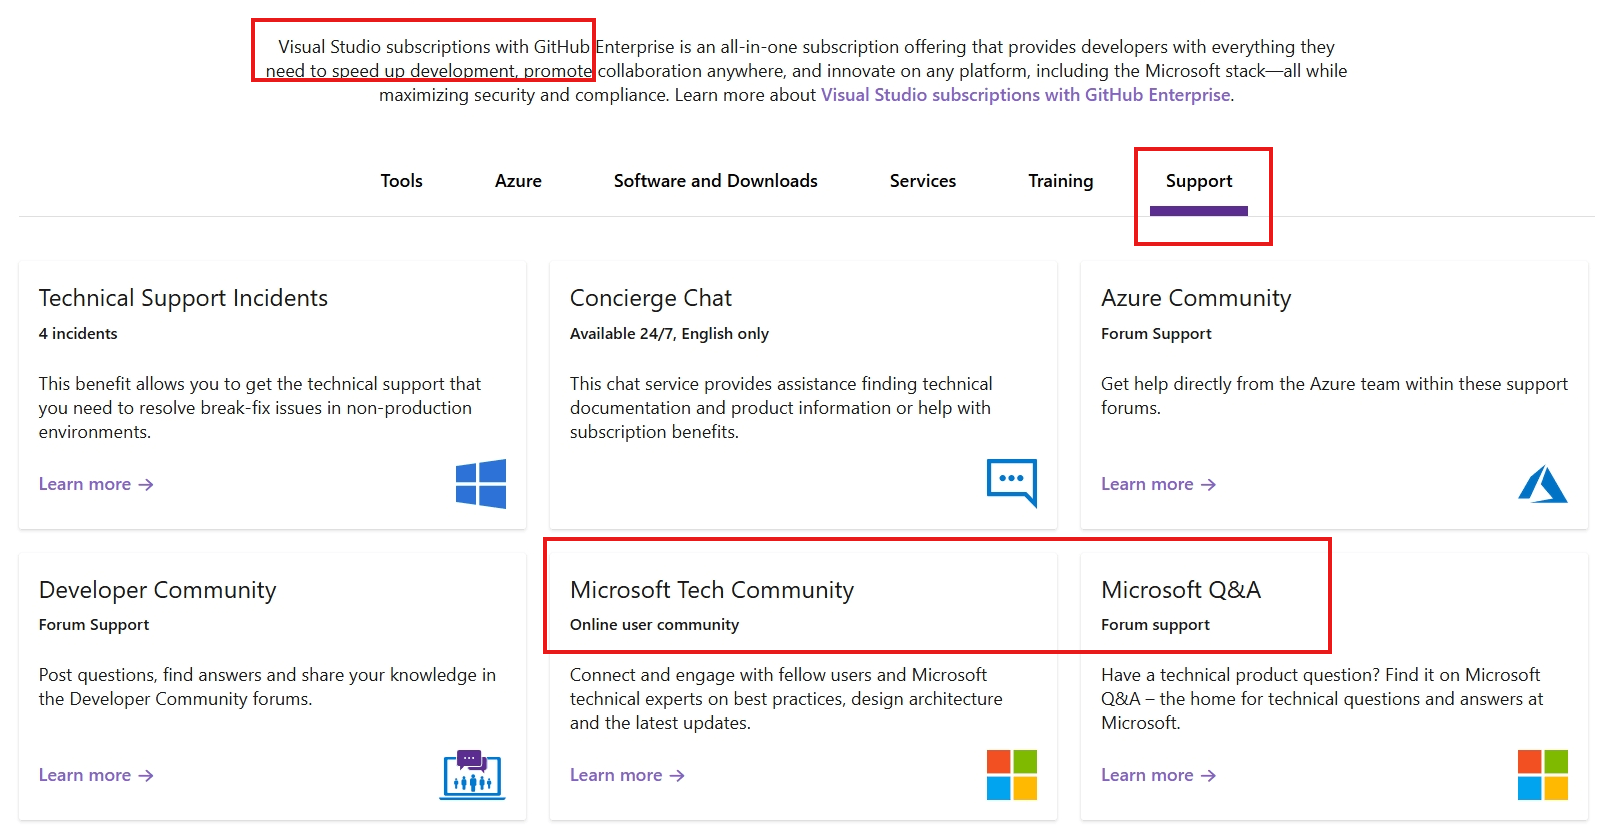The width and height of the screenshot is (1610, 828).
Task: Click Learn more under Technical Support Incidents
Action: (96, 484)
